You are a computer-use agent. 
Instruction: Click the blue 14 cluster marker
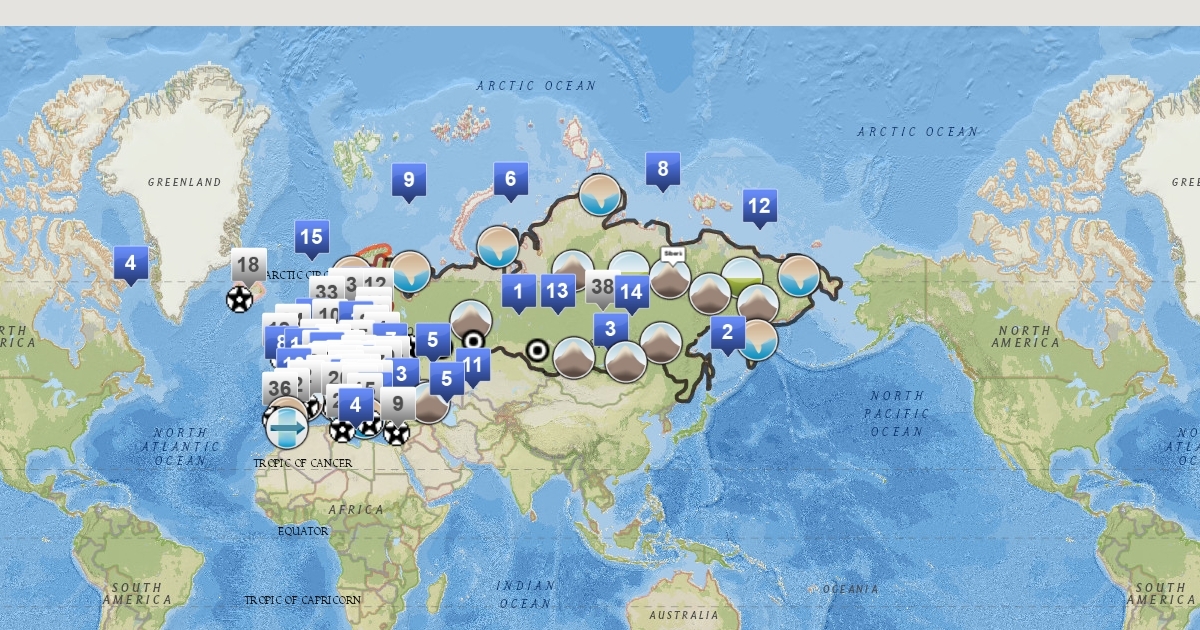[x=630, y=292]
